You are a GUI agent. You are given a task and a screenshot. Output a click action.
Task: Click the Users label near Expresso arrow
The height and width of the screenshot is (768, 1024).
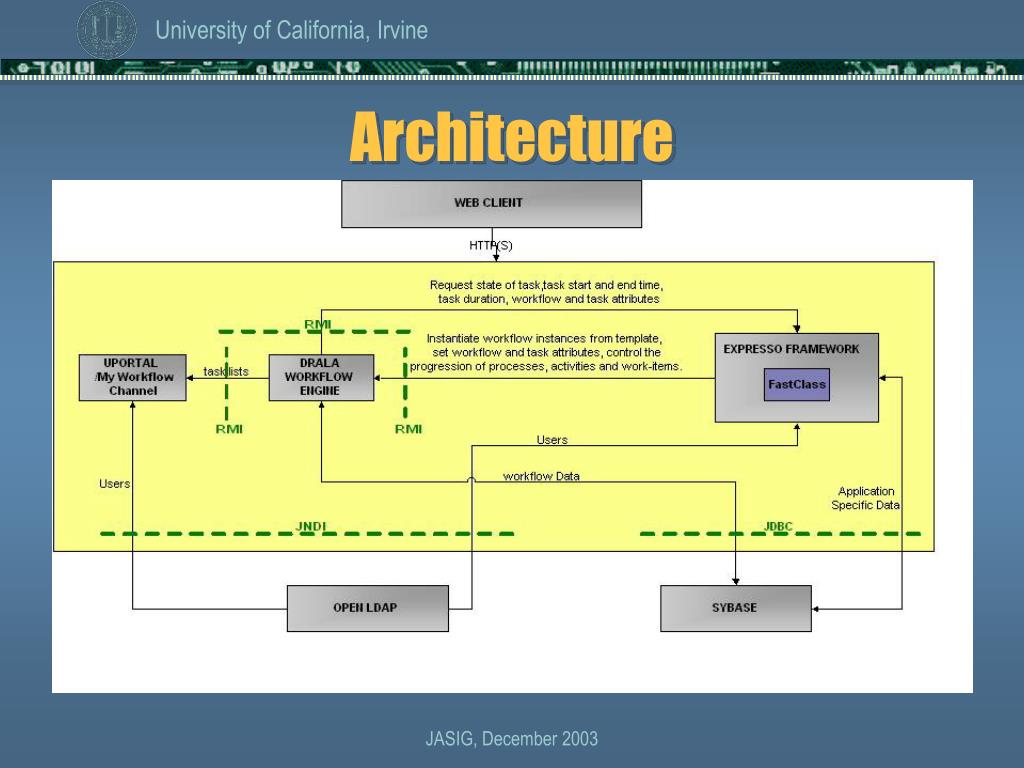pyautogui.click(x=552, y=440)
